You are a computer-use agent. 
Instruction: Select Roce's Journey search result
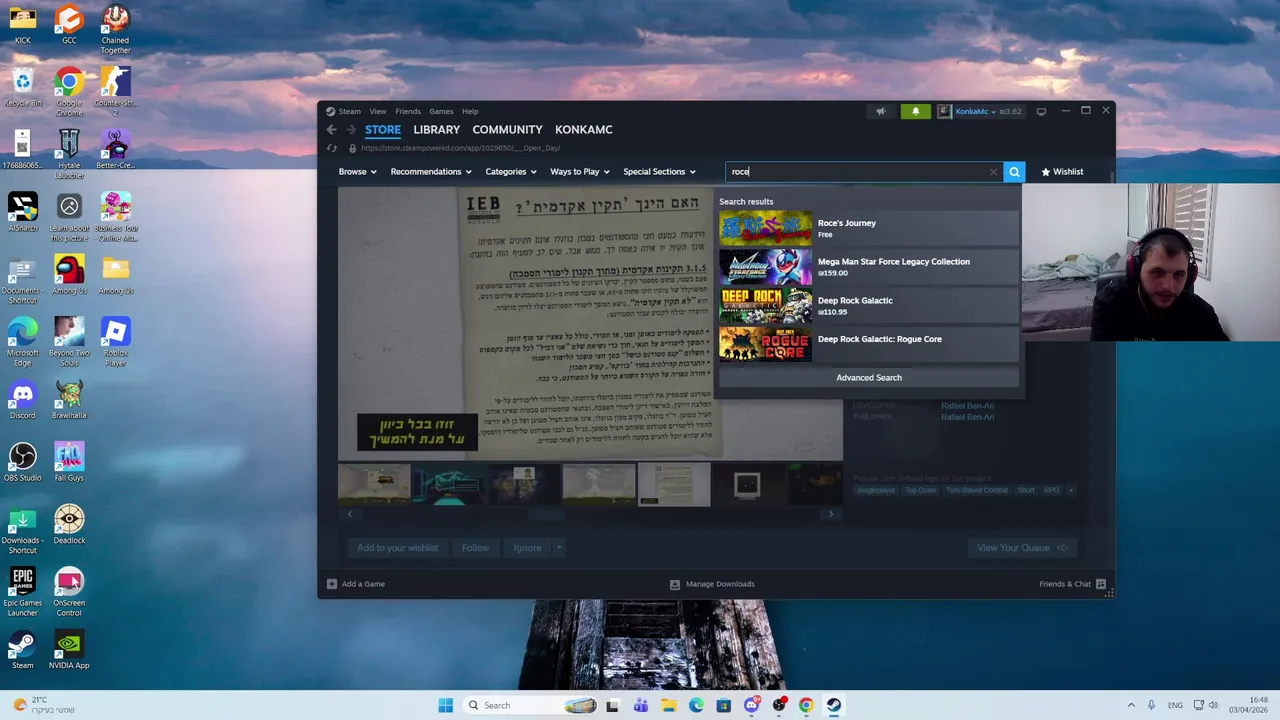(x=869, y=229)
